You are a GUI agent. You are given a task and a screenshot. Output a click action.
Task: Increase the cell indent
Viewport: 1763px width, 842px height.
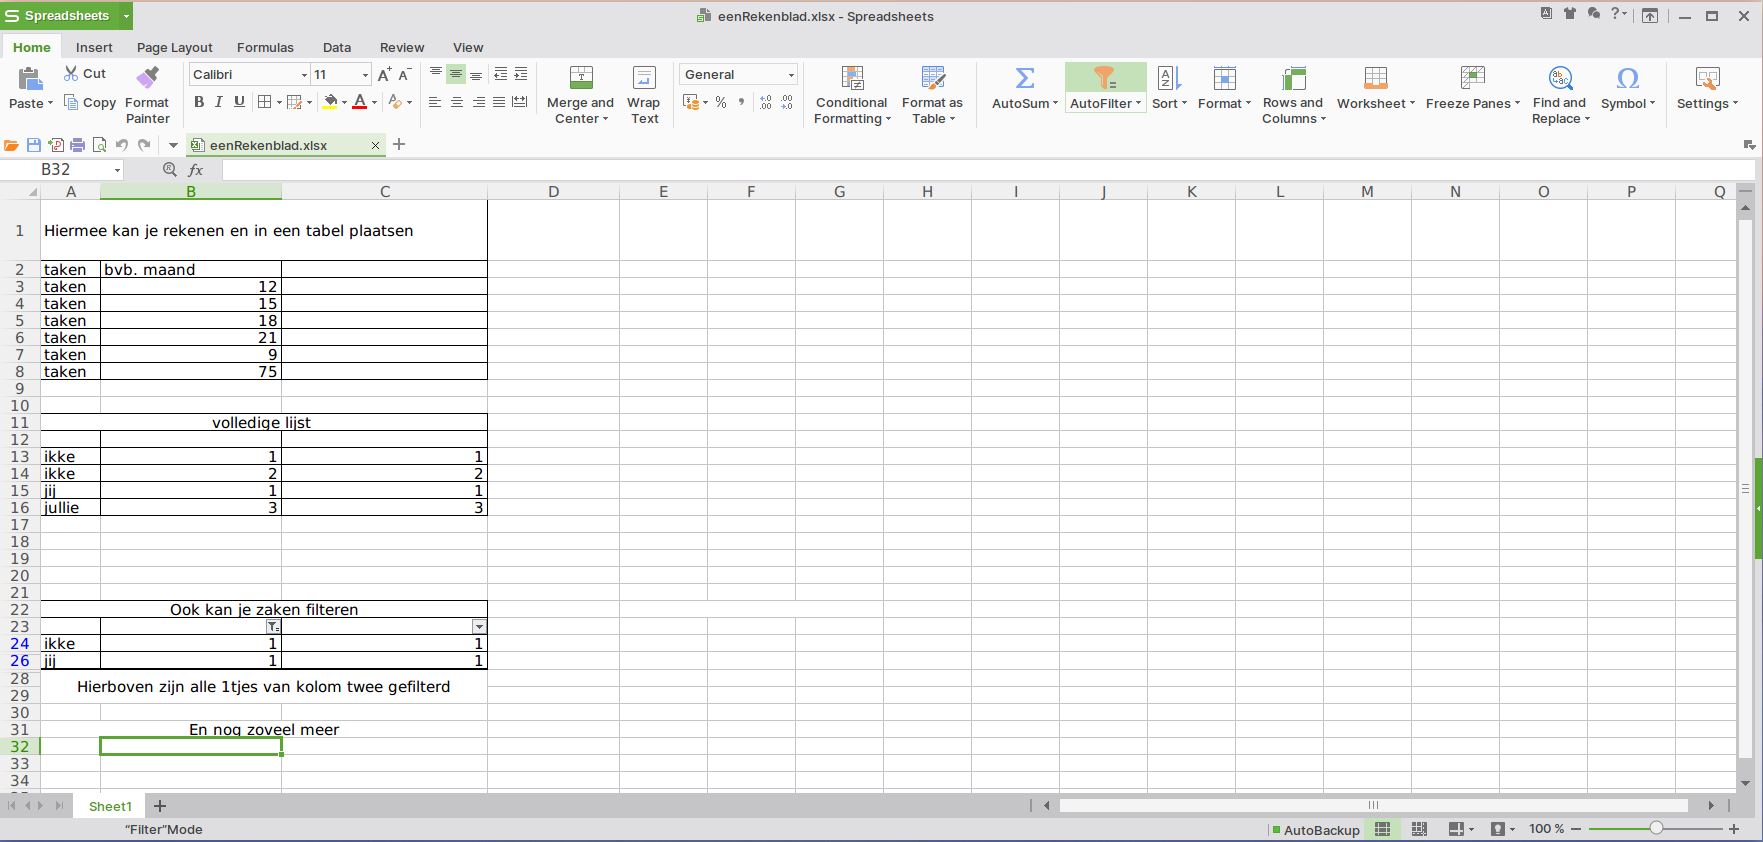pyautogui.click(x=520, y=75)
